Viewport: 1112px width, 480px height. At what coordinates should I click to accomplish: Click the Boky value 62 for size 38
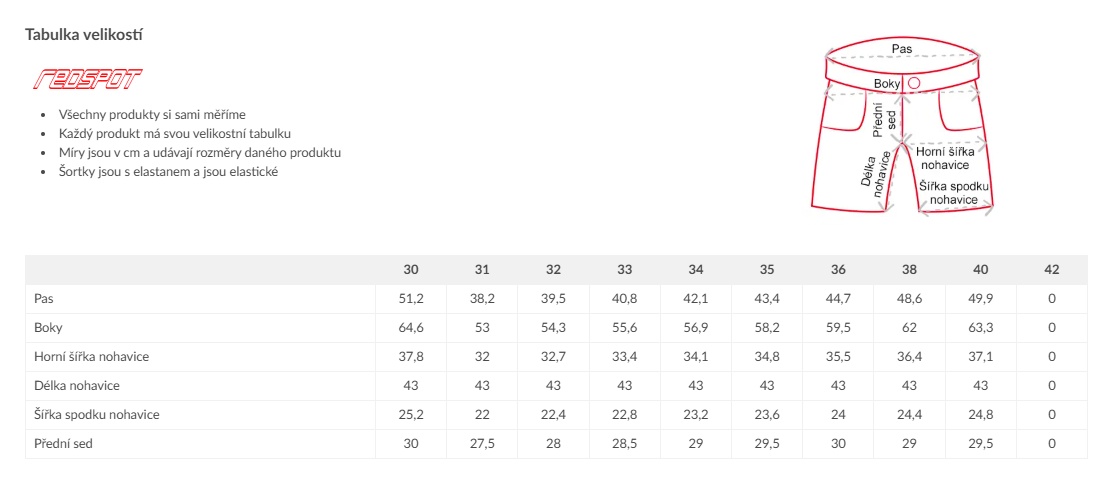click(909, 328)
